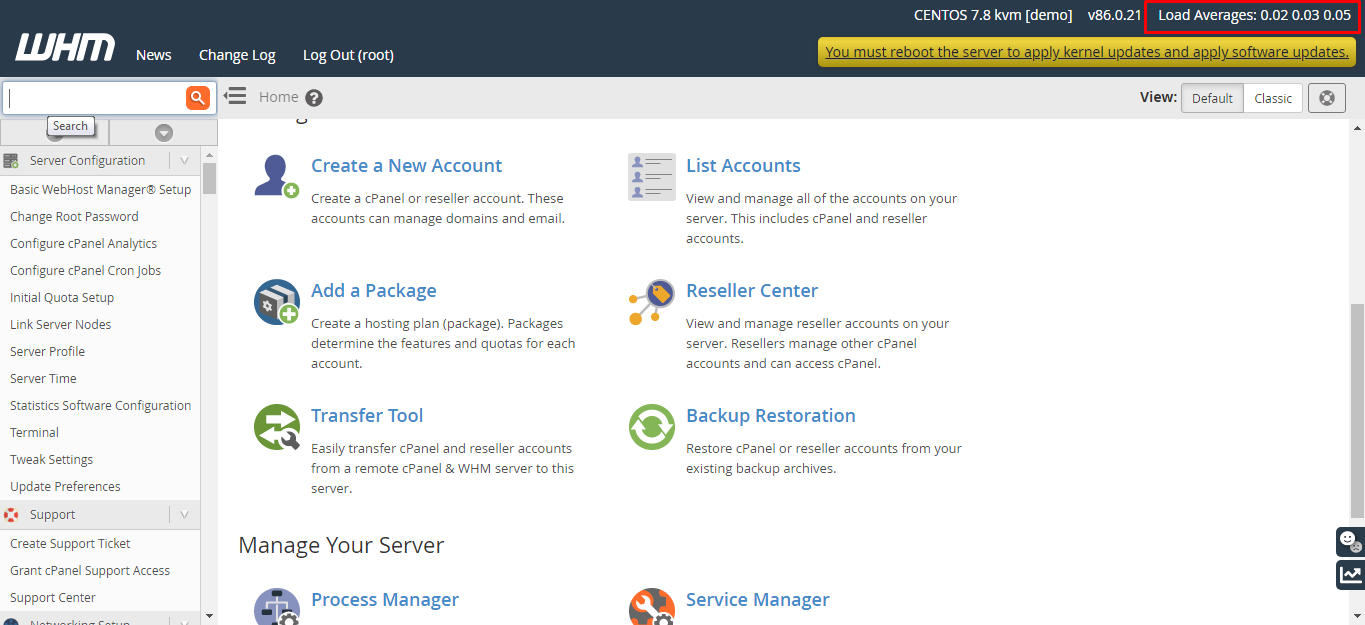Image resolution: width=1365 pixels, height=625 pixels.
Task: Open the feedback smiley icon on right edge
Action: (x=1350, y=541)
